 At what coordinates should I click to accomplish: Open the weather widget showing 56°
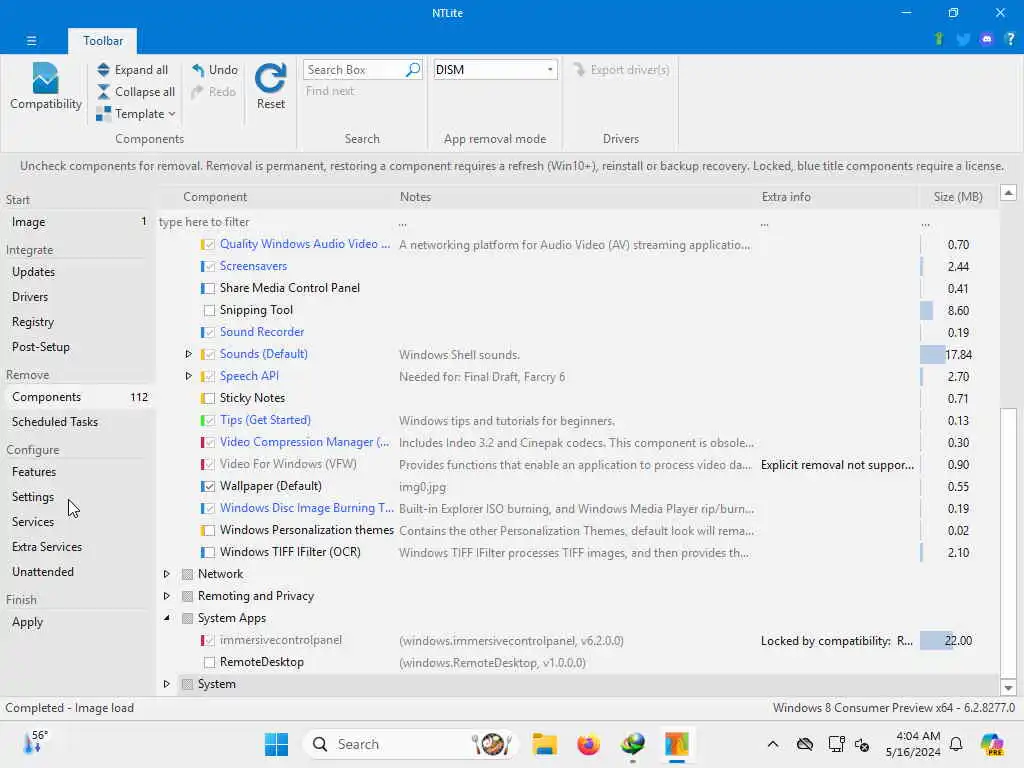tap(35, 742)
